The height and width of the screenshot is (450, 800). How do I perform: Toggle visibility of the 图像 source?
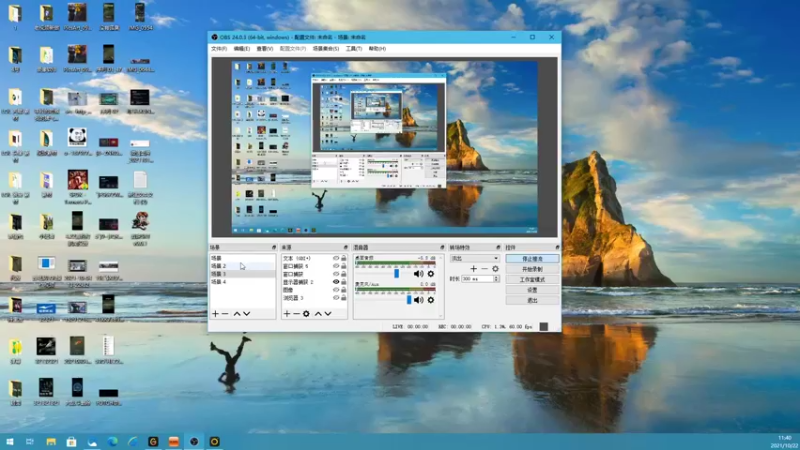point(336,290)
